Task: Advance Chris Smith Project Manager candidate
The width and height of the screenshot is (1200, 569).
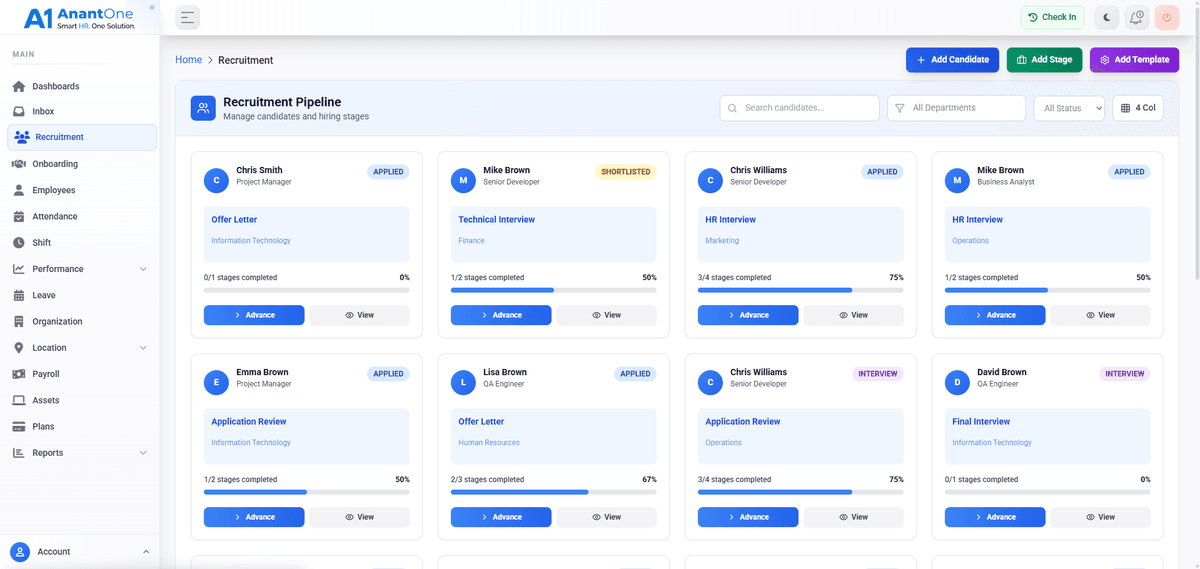Action: (x=254, y=315)
